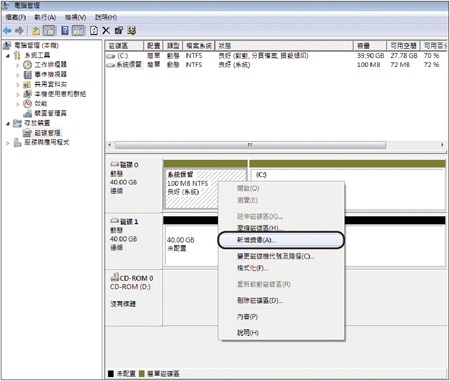The height and width of the screenshot is (381, 450).
Task: Choose 壓縮磁碟區(H)... from the context menu
Action: point(281,228)
